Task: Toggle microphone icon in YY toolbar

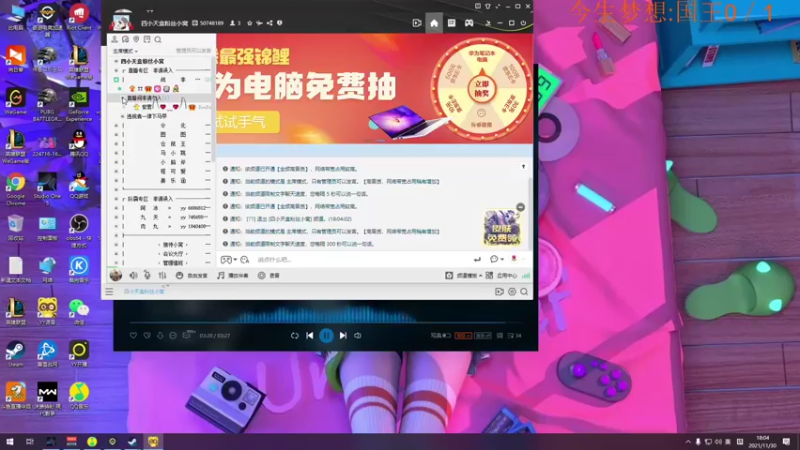Action: click(x=147, y=276)
